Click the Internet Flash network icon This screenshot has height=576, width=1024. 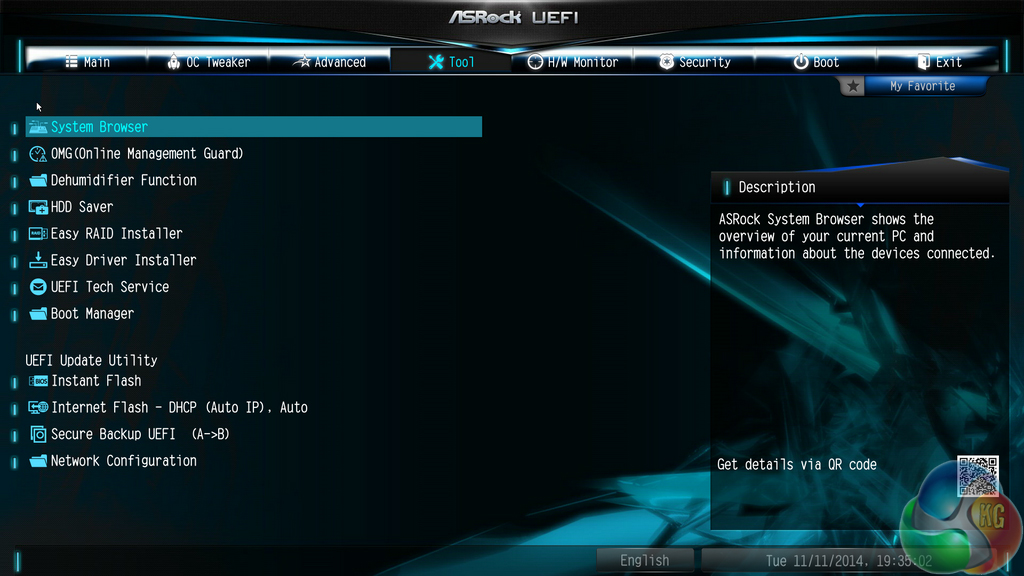point(38,408)
